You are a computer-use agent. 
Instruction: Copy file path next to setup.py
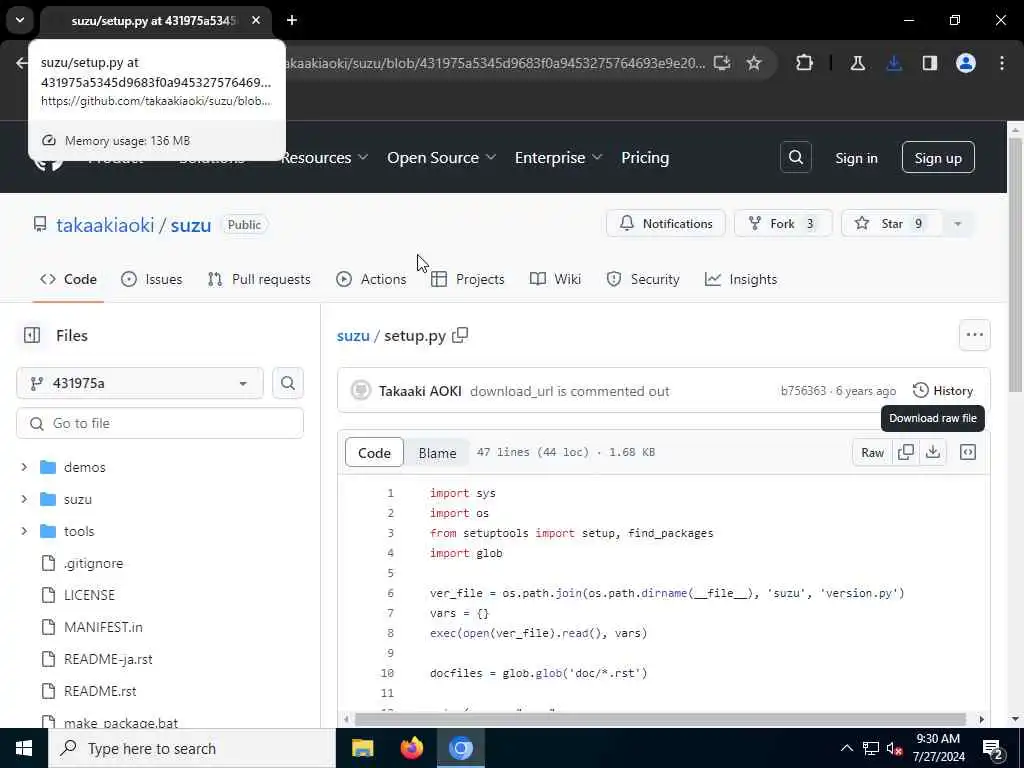point(460,335)
